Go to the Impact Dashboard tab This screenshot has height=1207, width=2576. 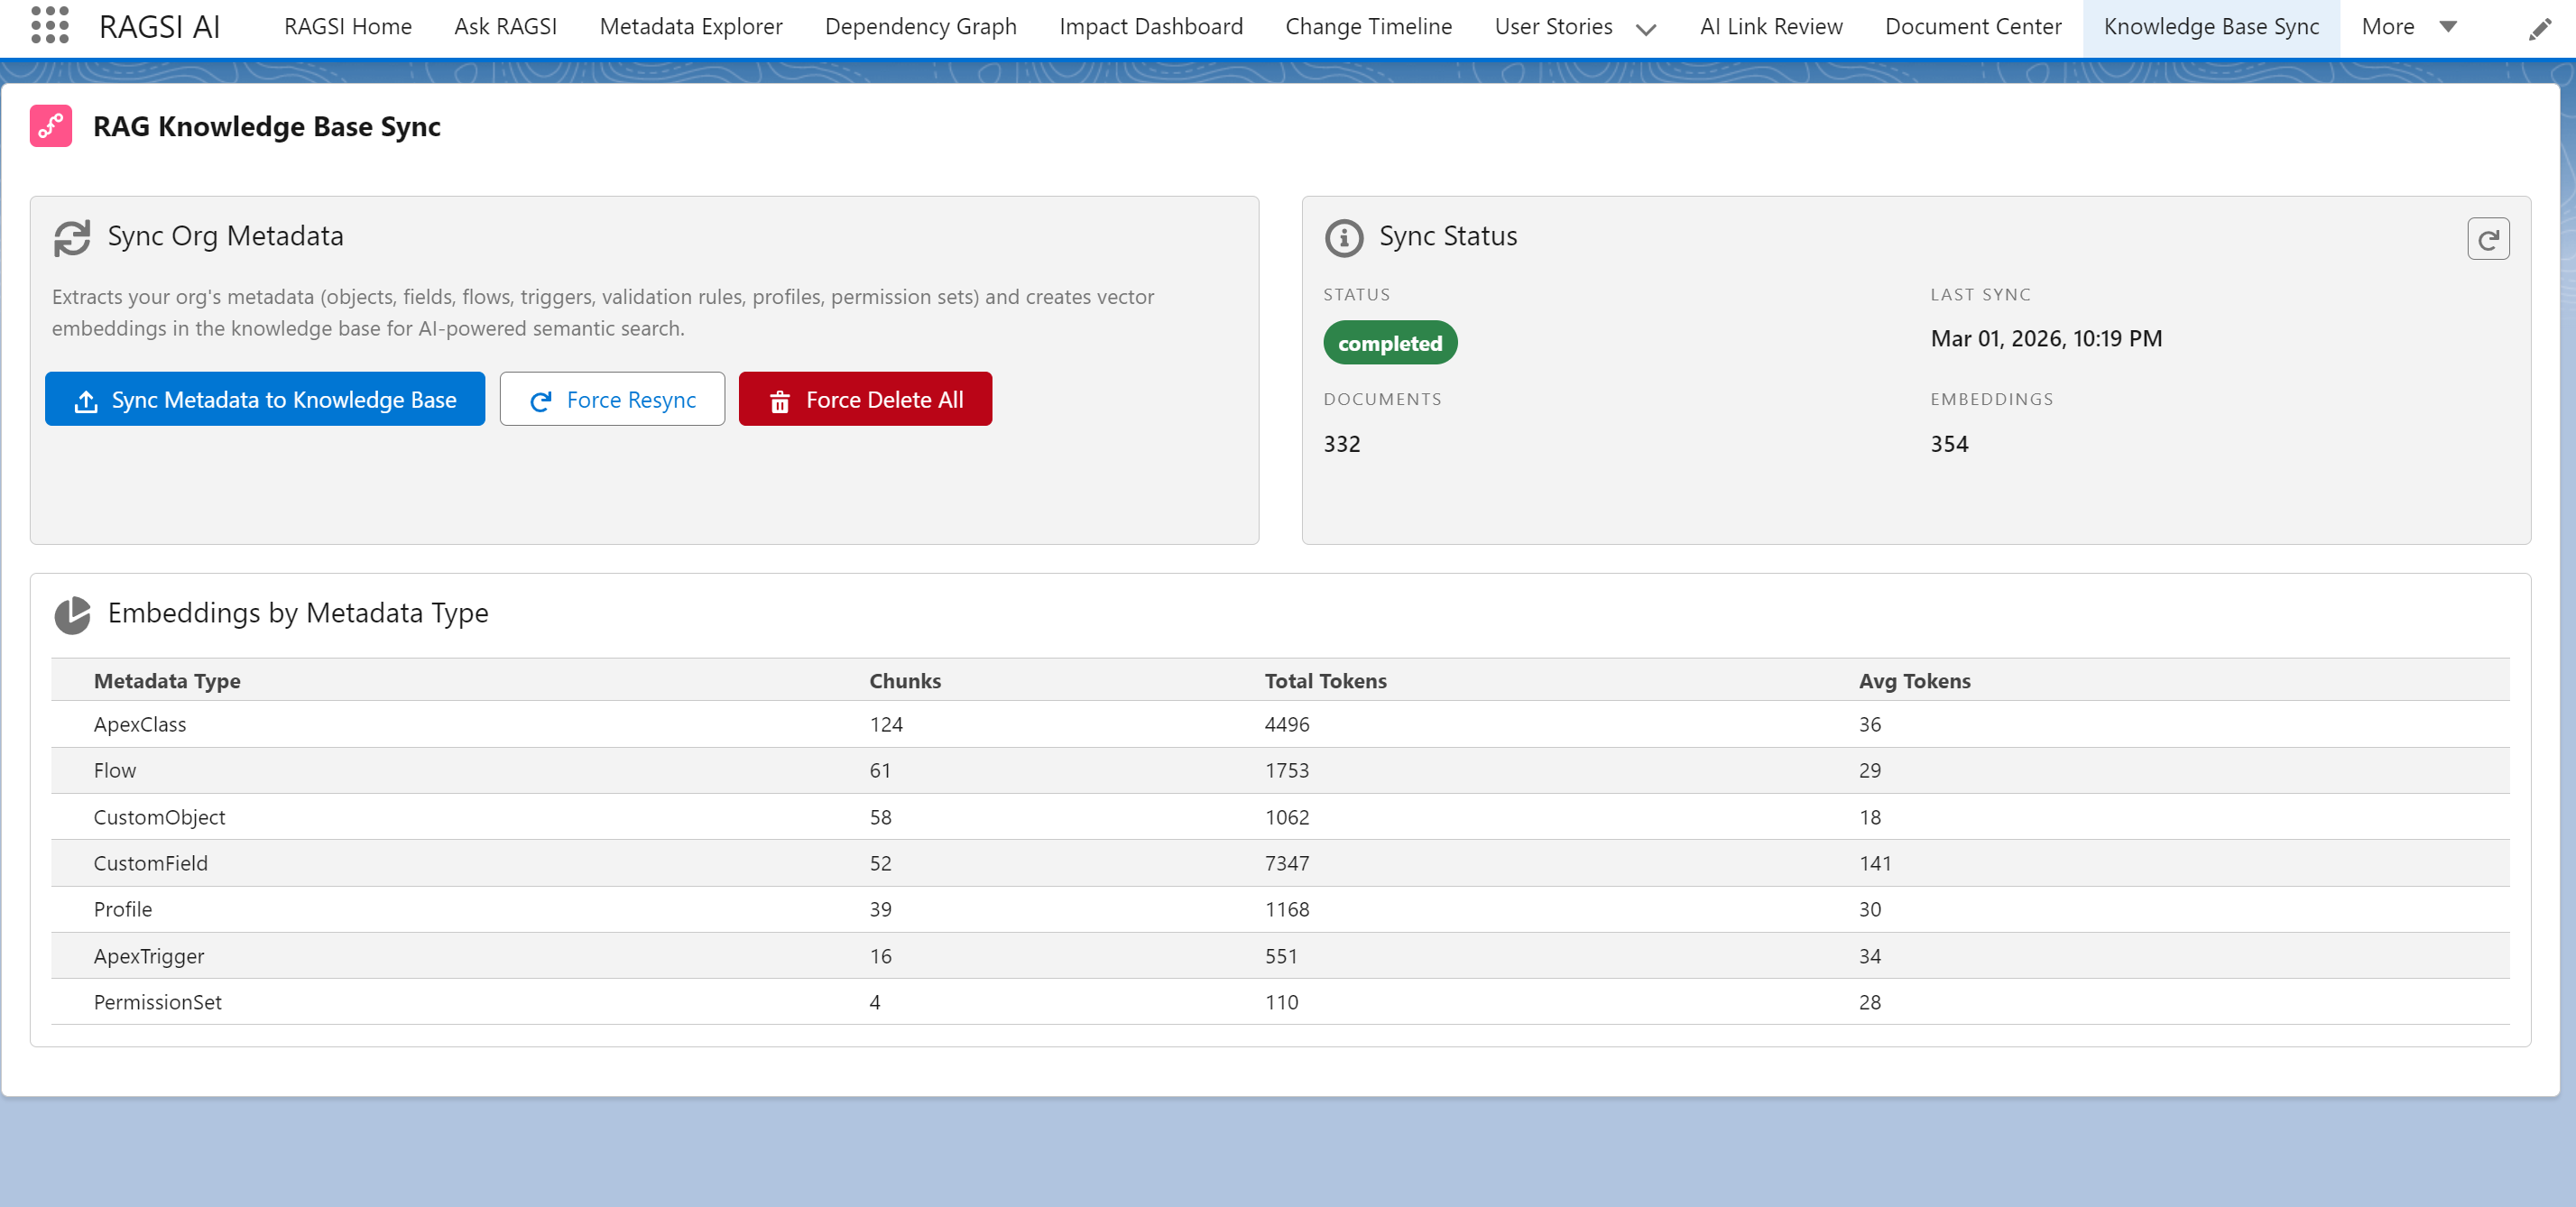(1150, 27)
